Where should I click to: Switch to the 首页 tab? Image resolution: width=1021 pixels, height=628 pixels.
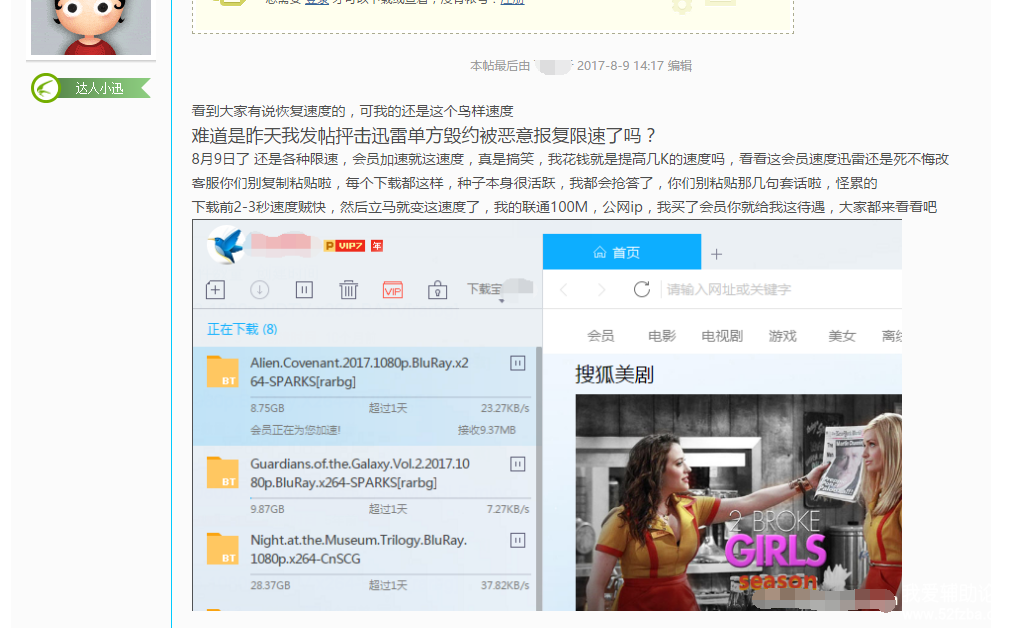(x=622, y=252)
